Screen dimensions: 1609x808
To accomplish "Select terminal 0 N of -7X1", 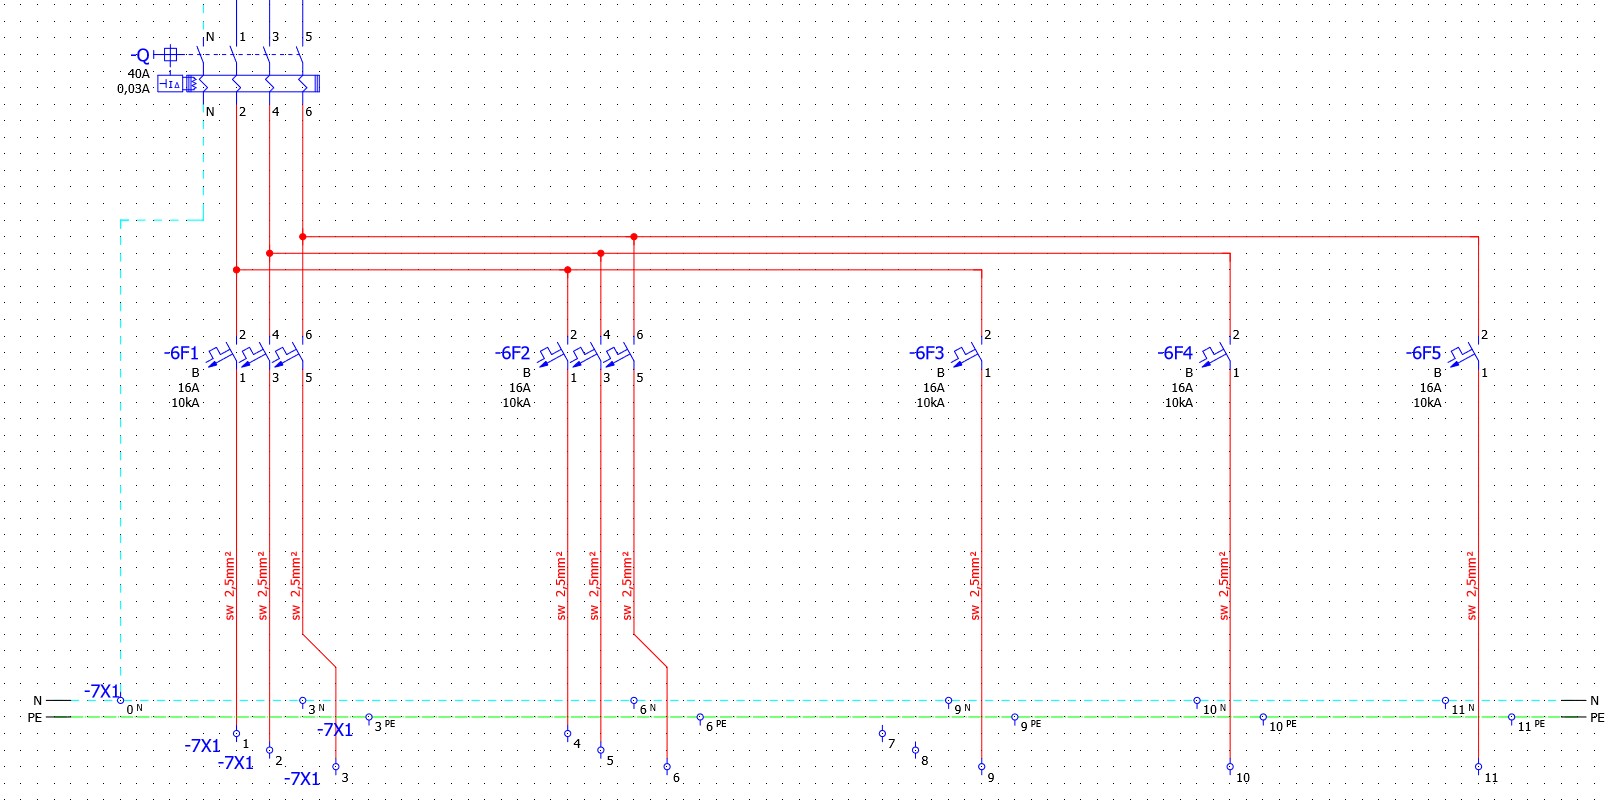I will (121, 703).
